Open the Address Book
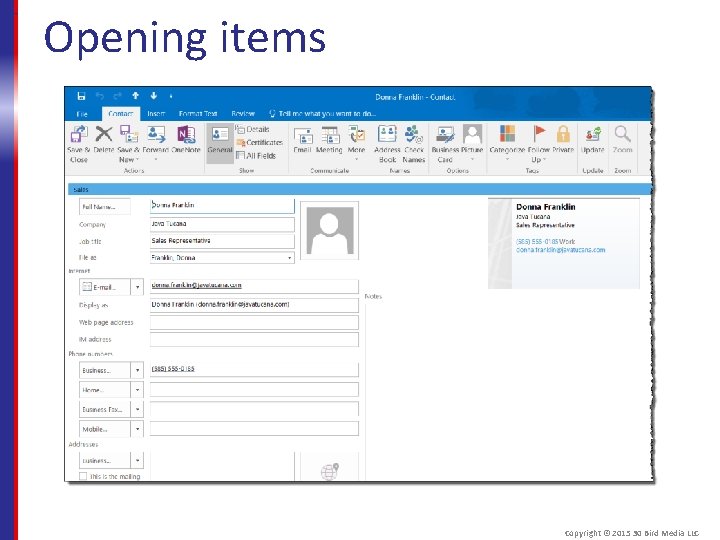 387,144
